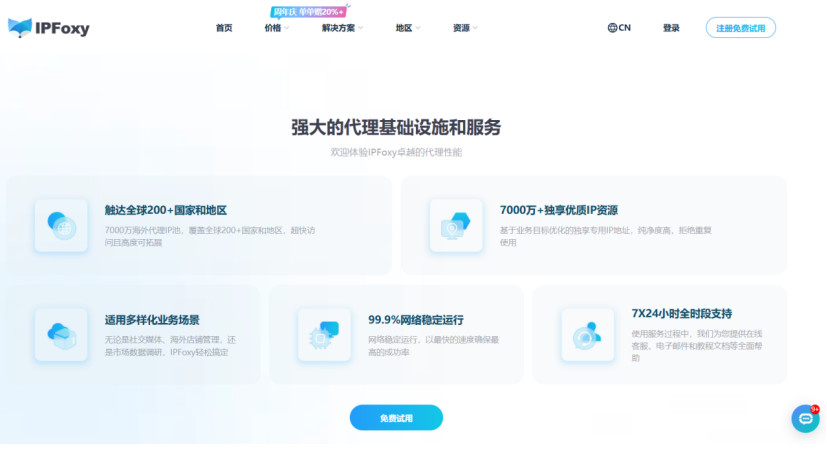Viewport: 827px width, 455px height.
Task: Click the globe icon for 200+ countries
Action: coord(60,225)
